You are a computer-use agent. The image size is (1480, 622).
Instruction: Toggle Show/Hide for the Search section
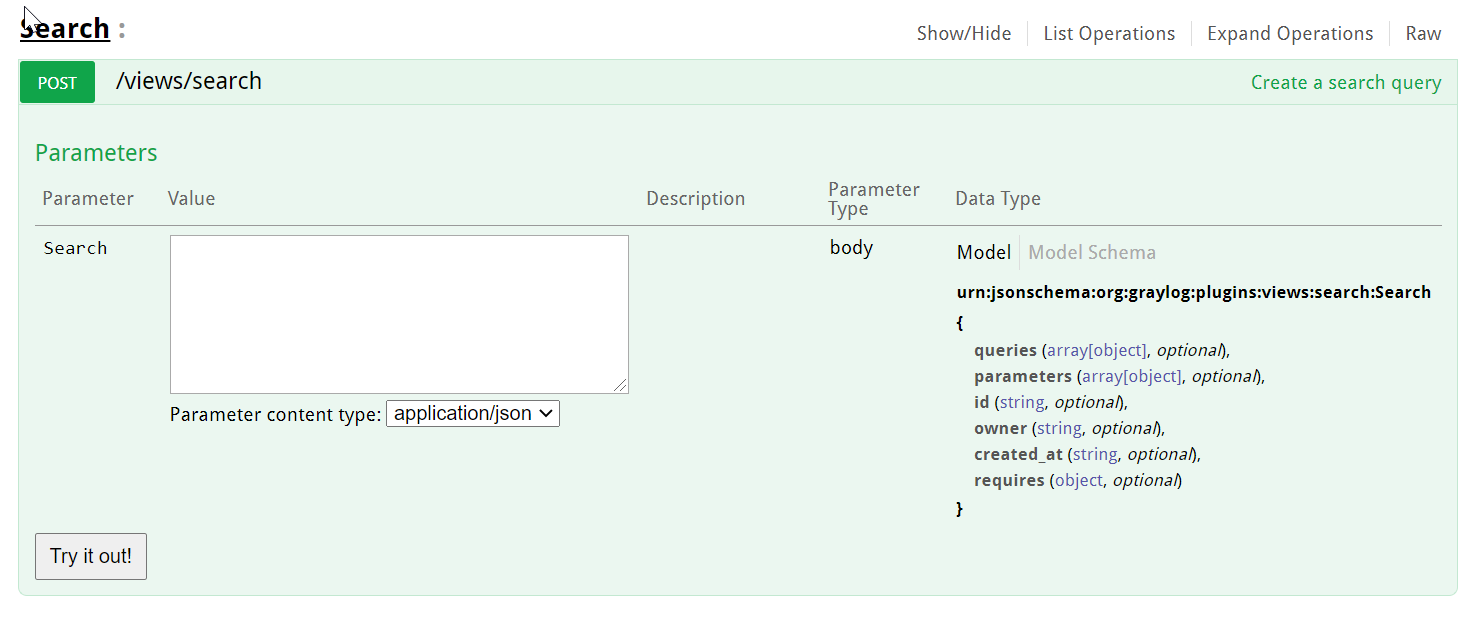(963, 34)
